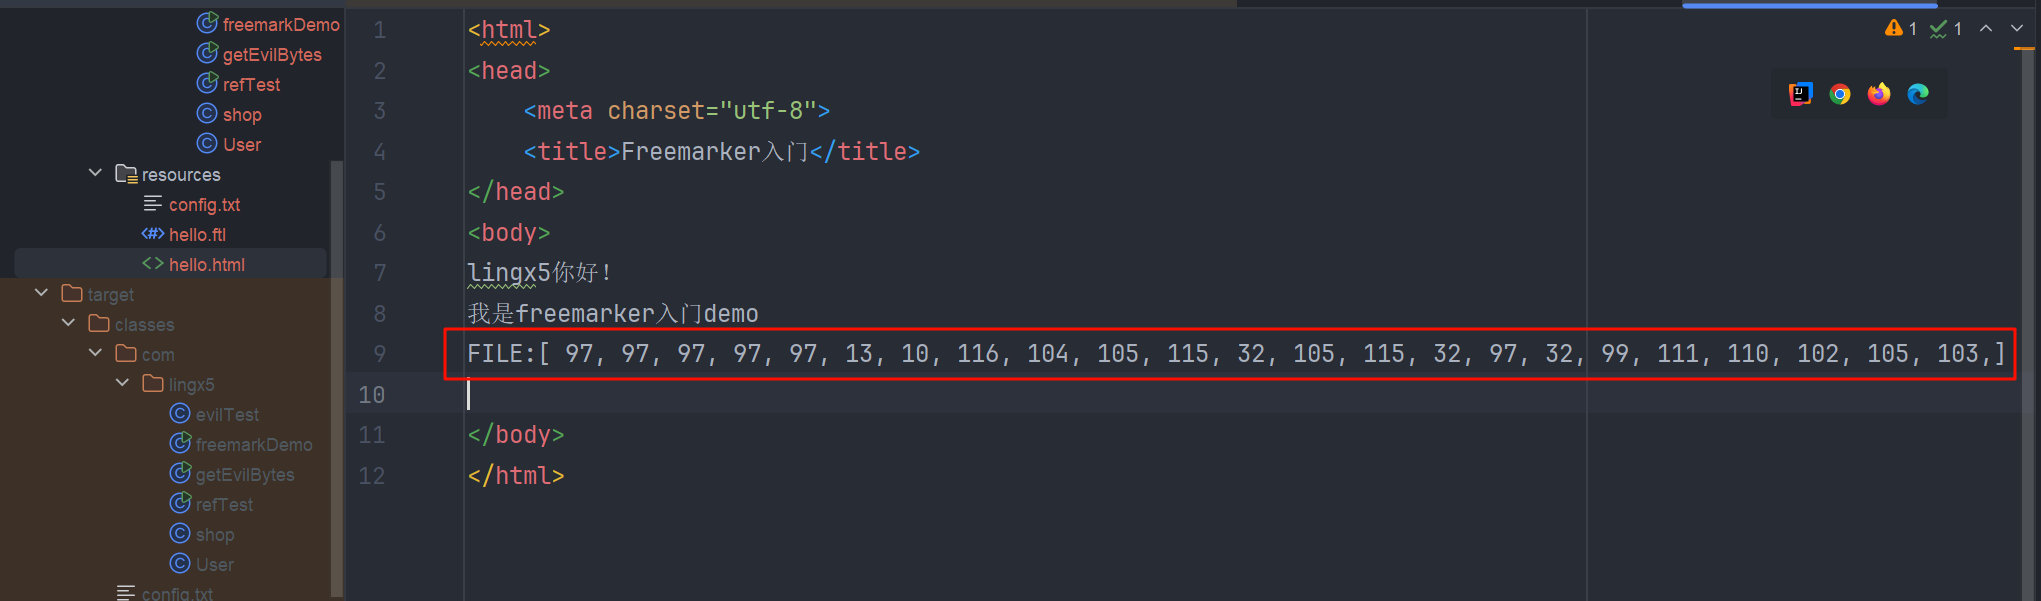Select the com folder in target
Viewport: 2041px width, 601px height.
point(158,354)
